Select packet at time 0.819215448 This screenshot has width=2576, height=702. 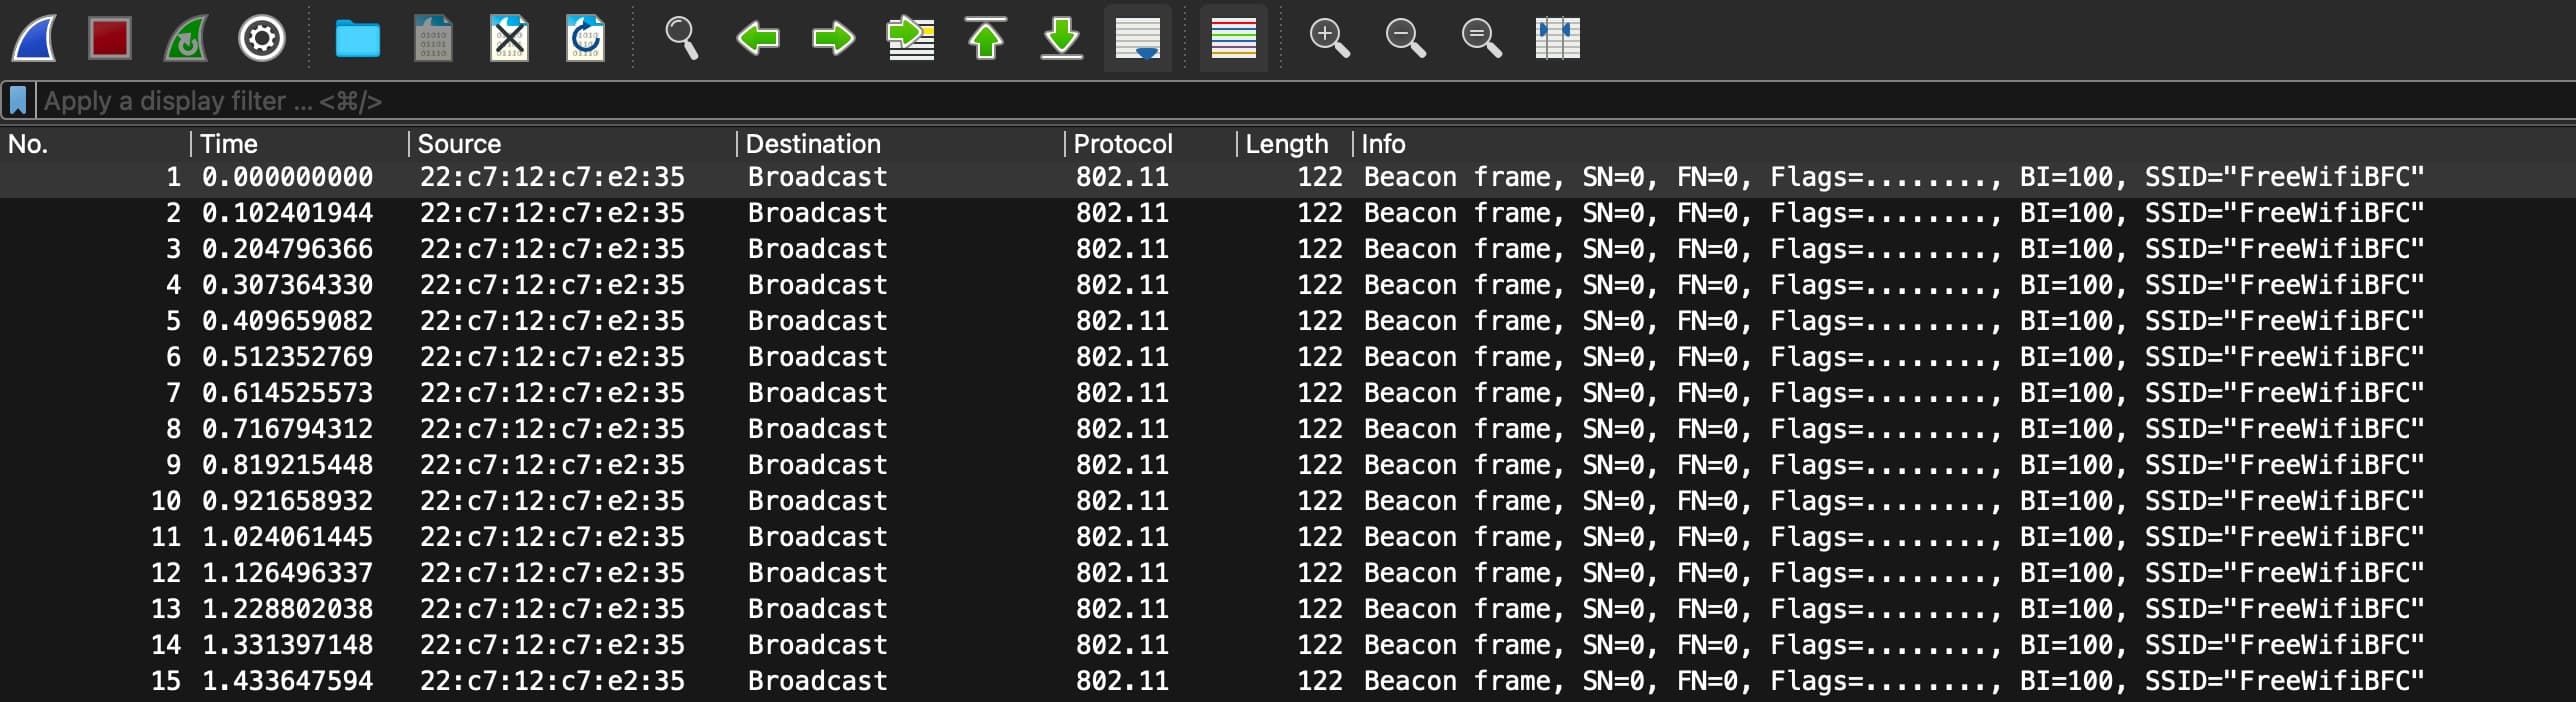[x=1288, y=466]
